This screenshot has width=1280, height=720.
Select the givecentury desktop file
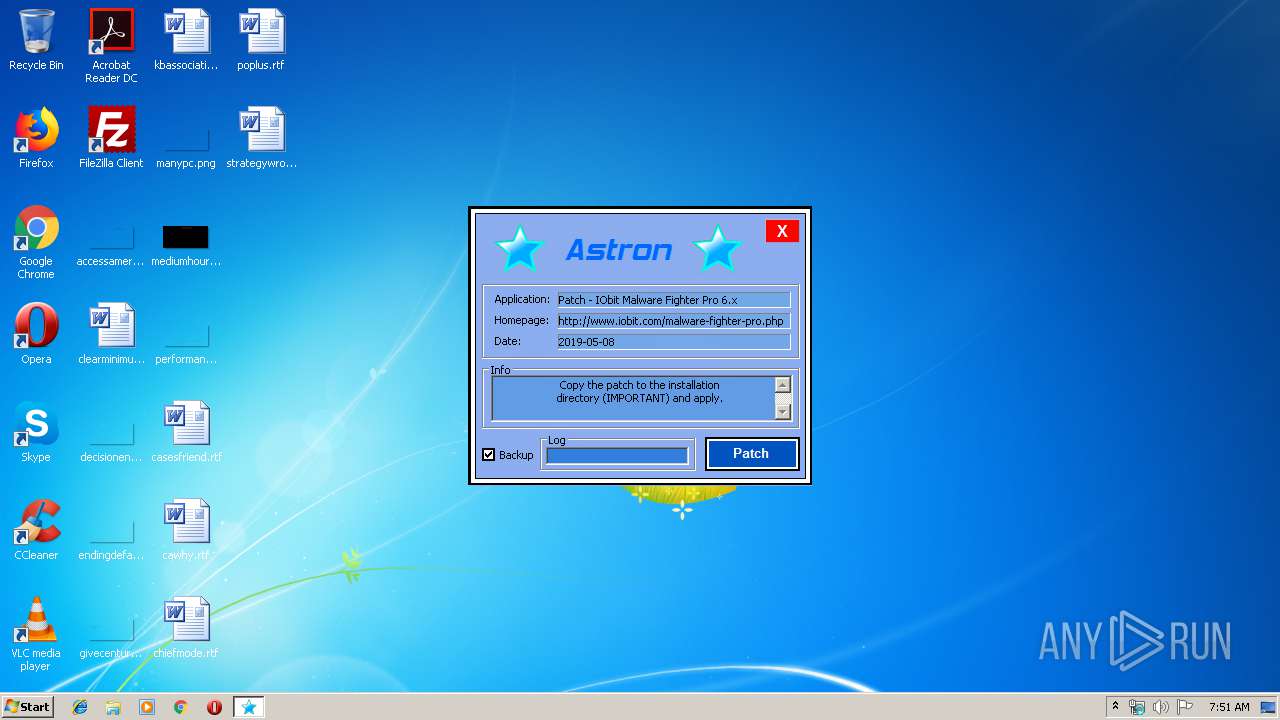pyautogui.click(x=111, y=634)
